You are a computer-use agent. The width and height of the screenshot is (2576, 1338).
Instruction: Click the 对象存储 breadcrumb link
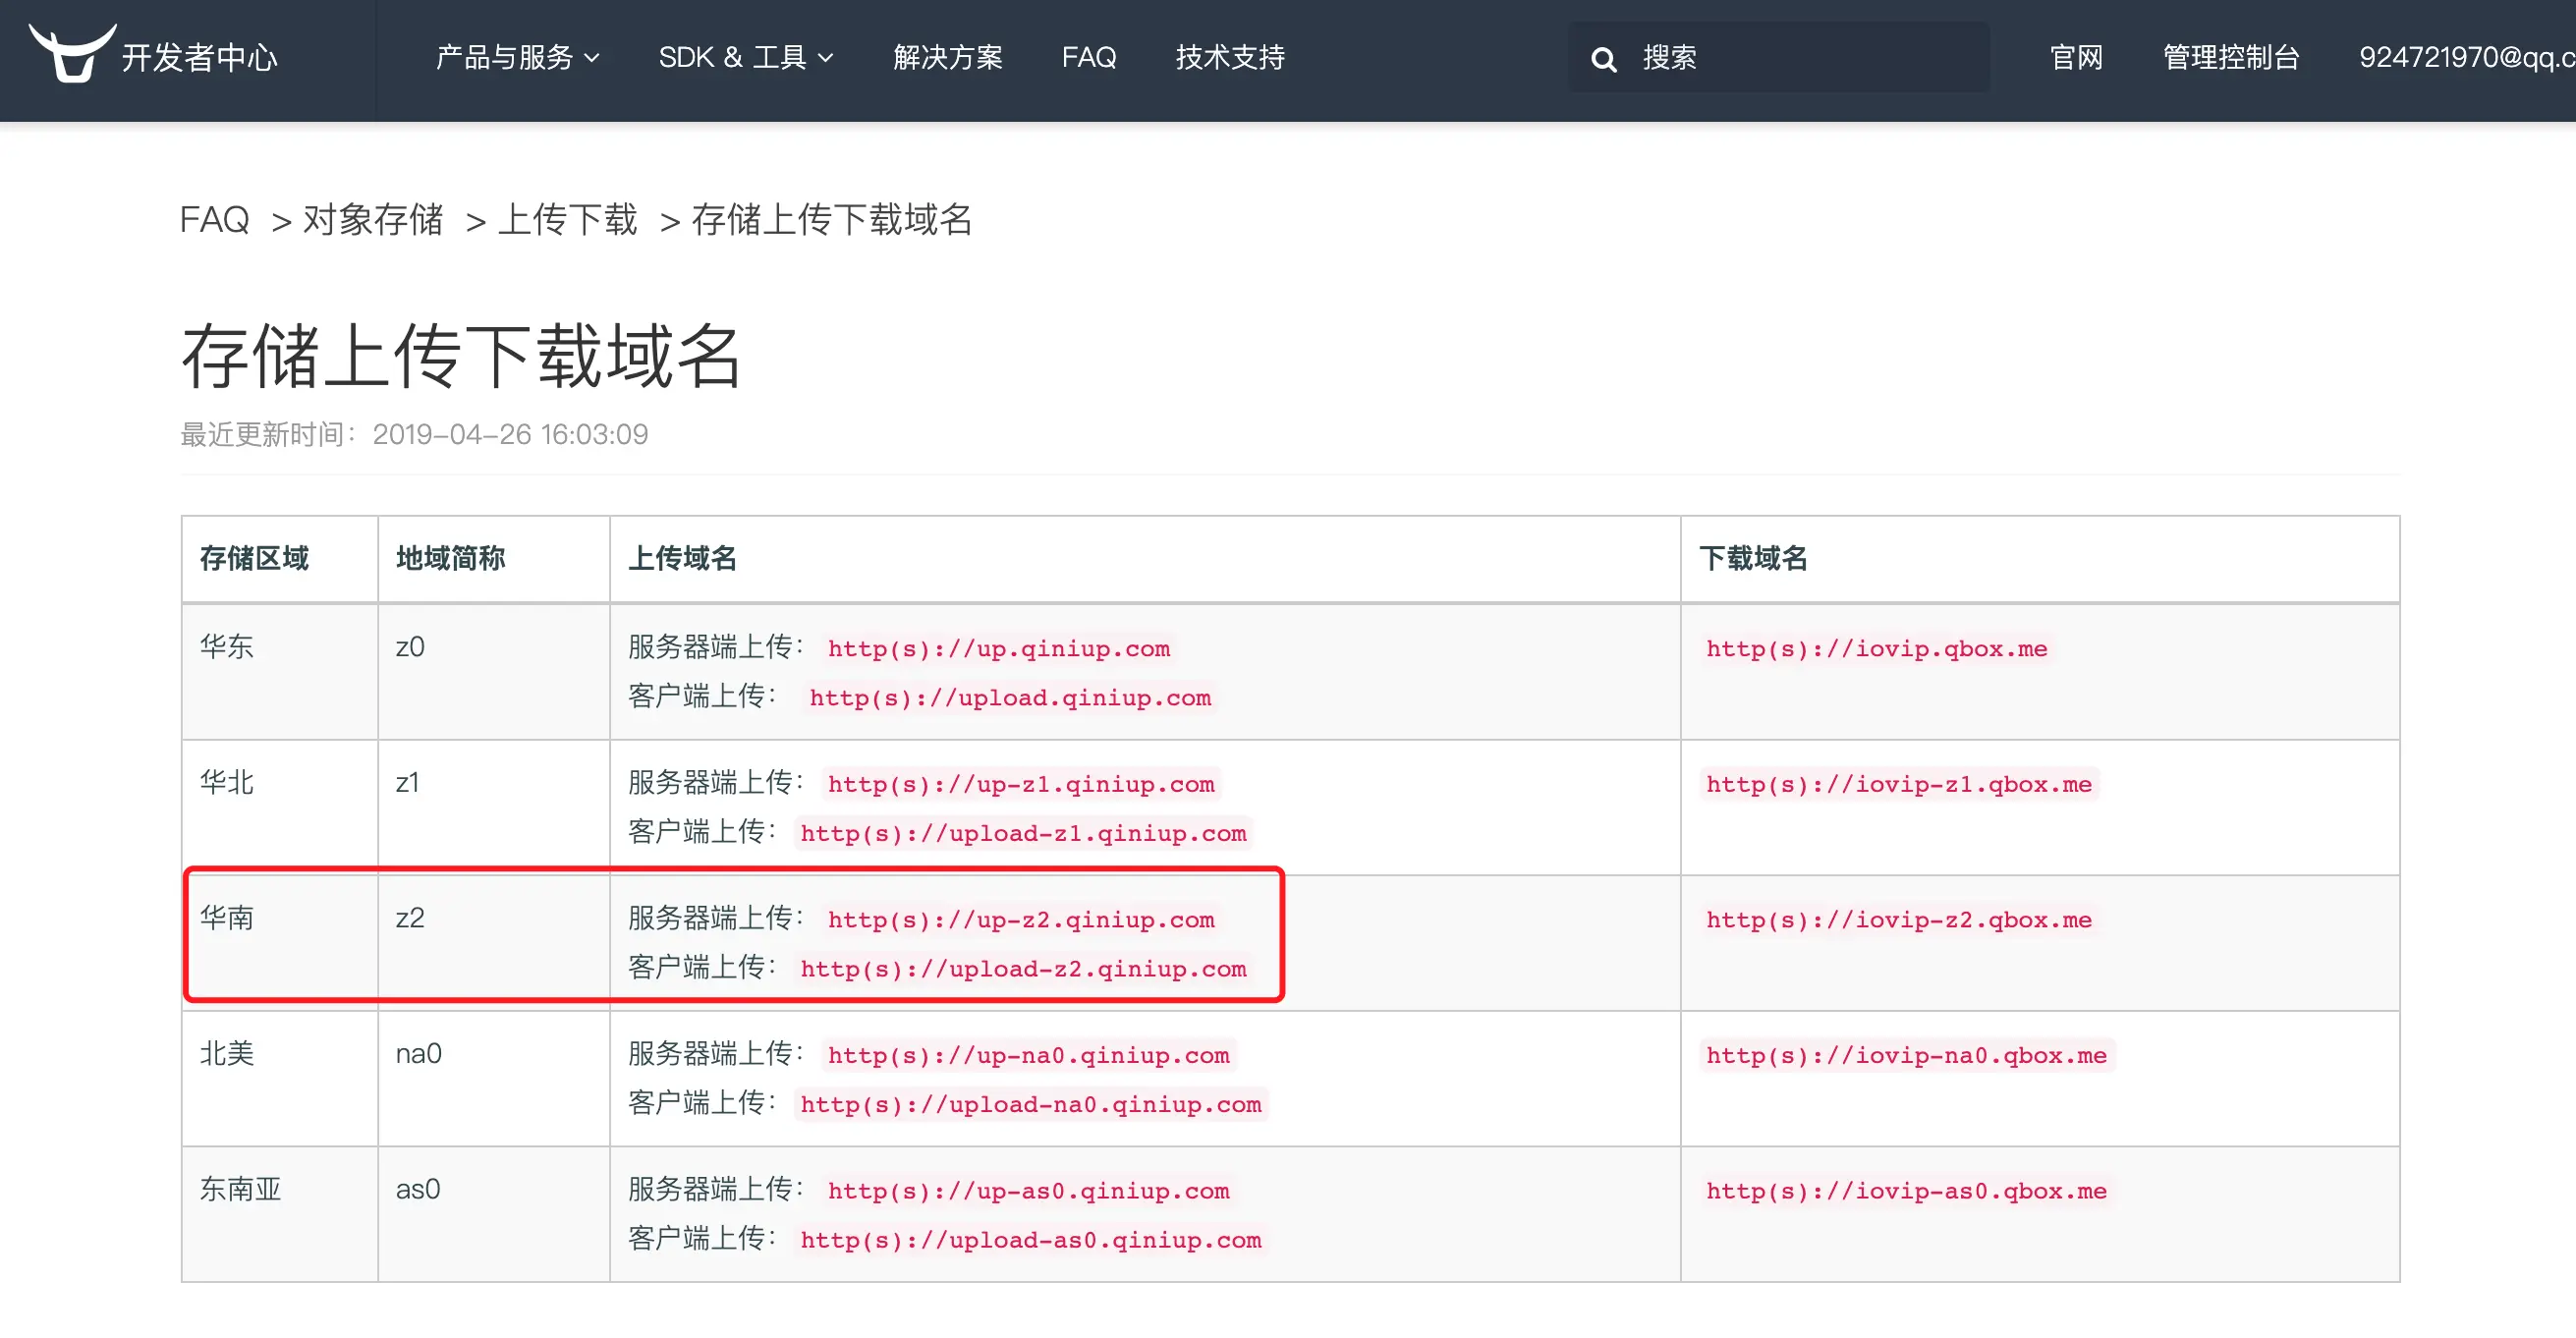tap(372, 219)
